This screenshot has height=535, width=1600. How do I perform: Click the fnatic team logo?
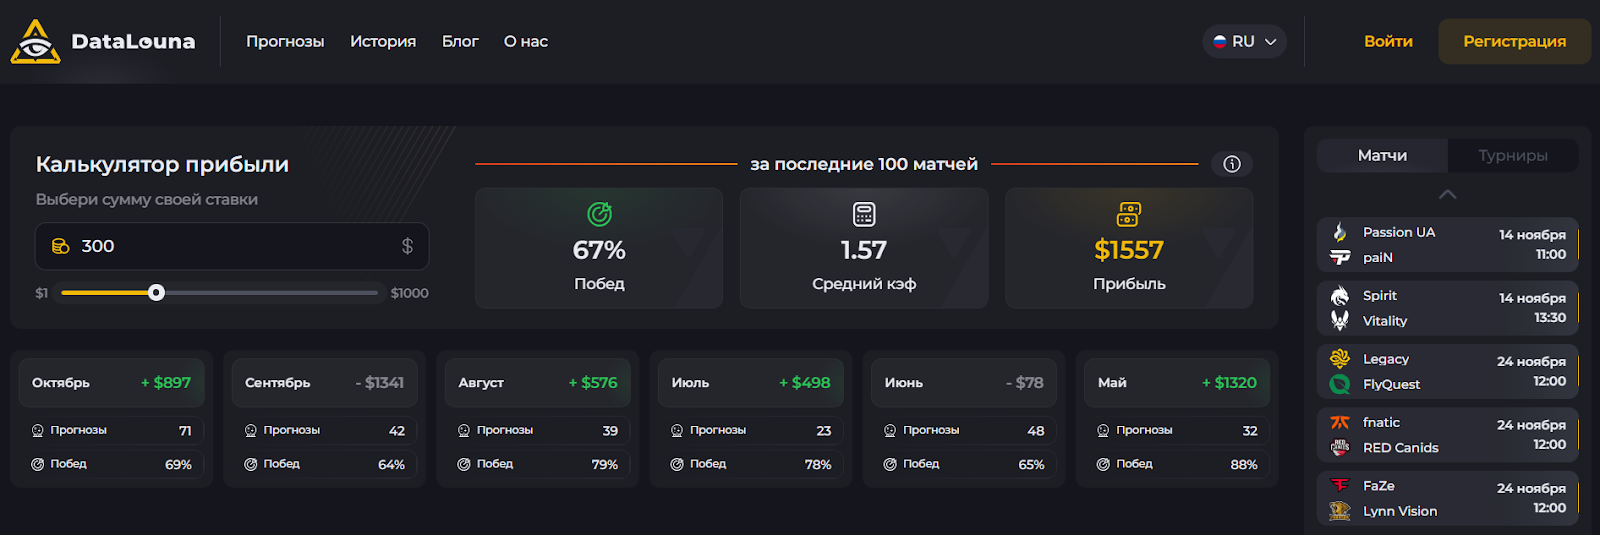(x=1340, y=422)
